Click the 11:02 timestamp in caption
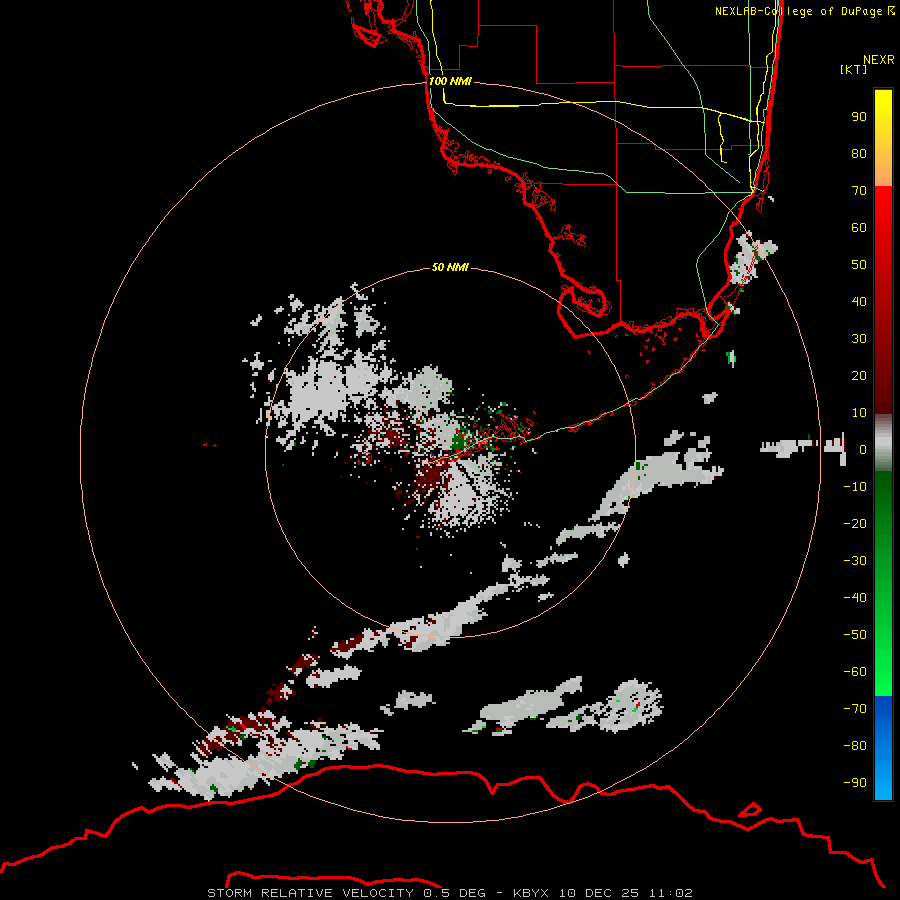 (670, 893)
